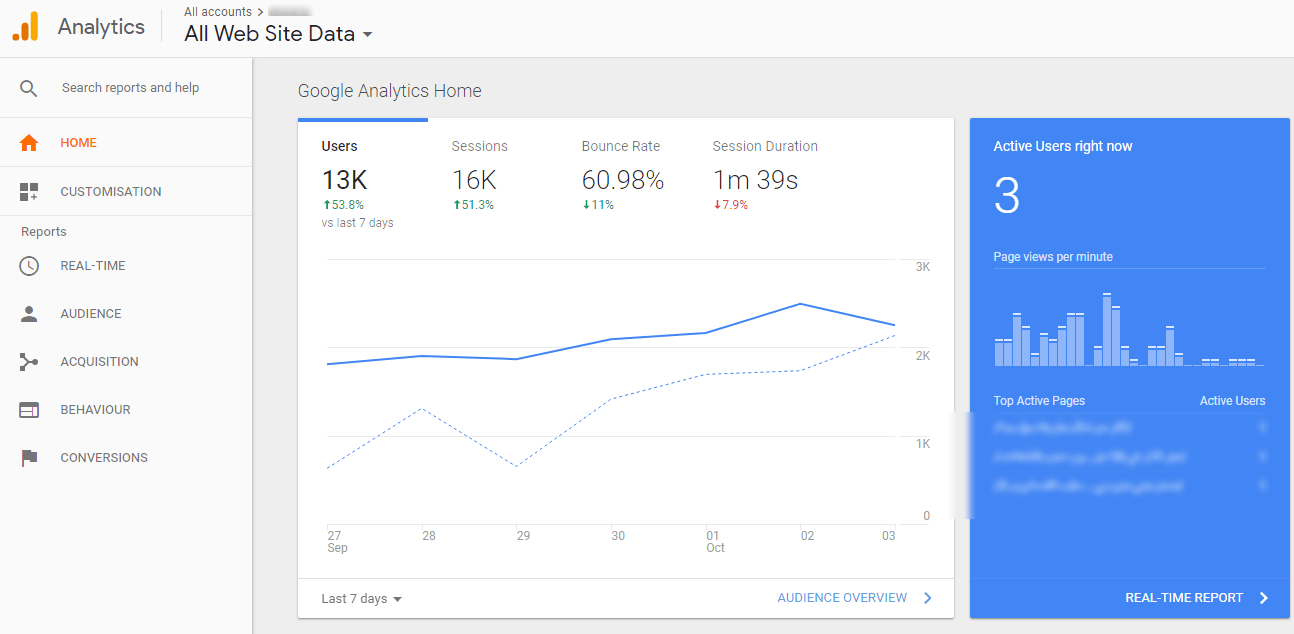The height and width of the screenshot is (634, 1294).
Task: Open Real-Time reports via clock icon
Action: pos(29,266)
